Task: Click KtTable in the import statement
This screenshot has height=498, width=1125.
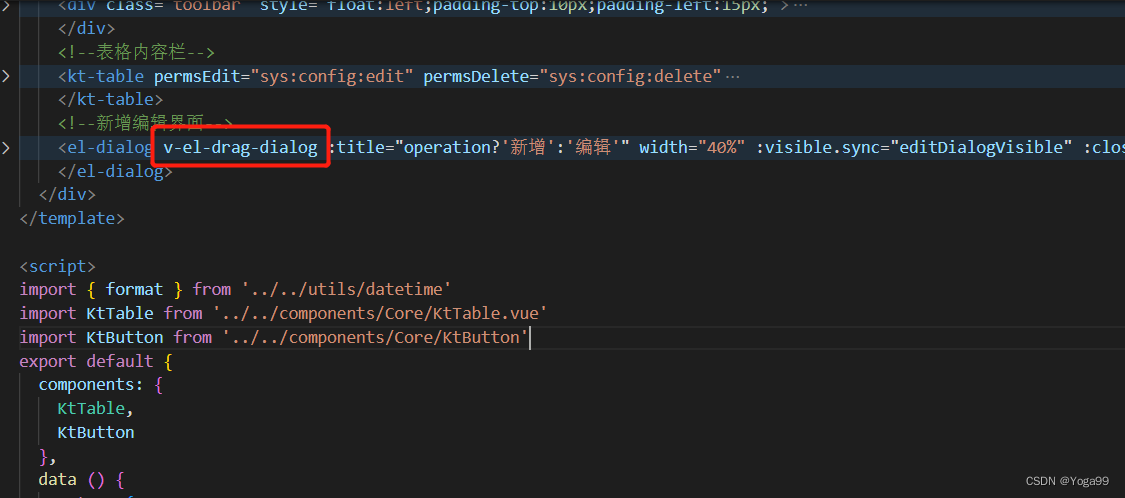Action: tap(120, 313)
